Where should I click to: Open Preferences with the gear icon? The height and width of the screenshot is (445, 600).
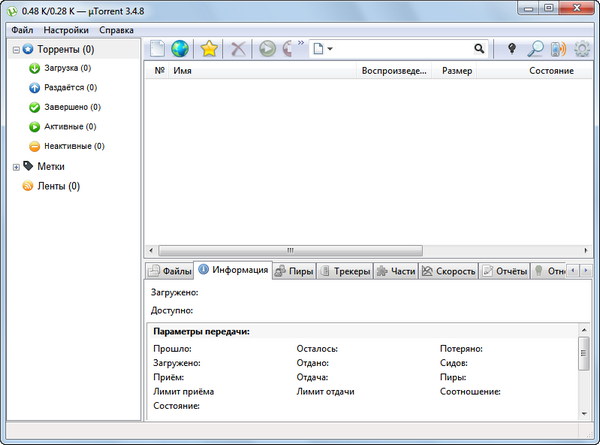582,48
